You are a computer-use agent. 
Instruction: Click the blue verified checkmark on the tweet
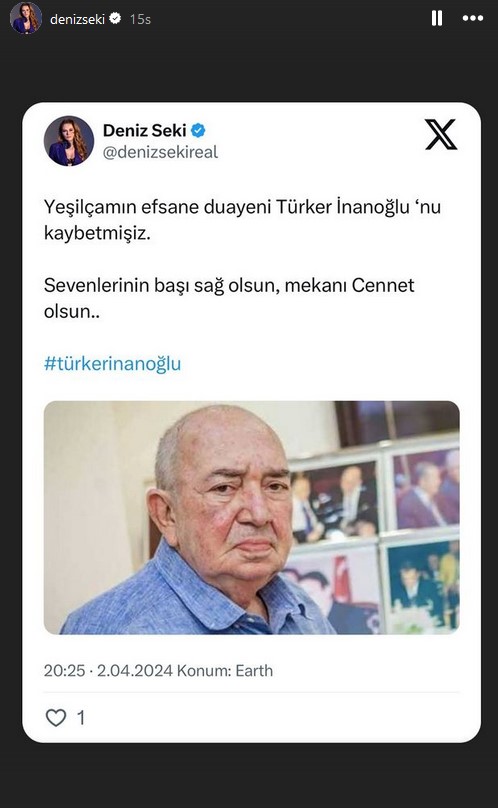coord(198,131)
